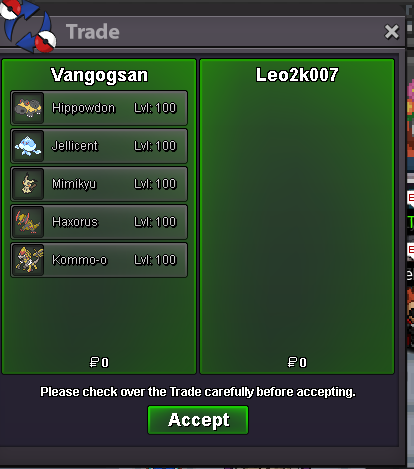Select the Mimikyu trade row name

click(74, 184)
